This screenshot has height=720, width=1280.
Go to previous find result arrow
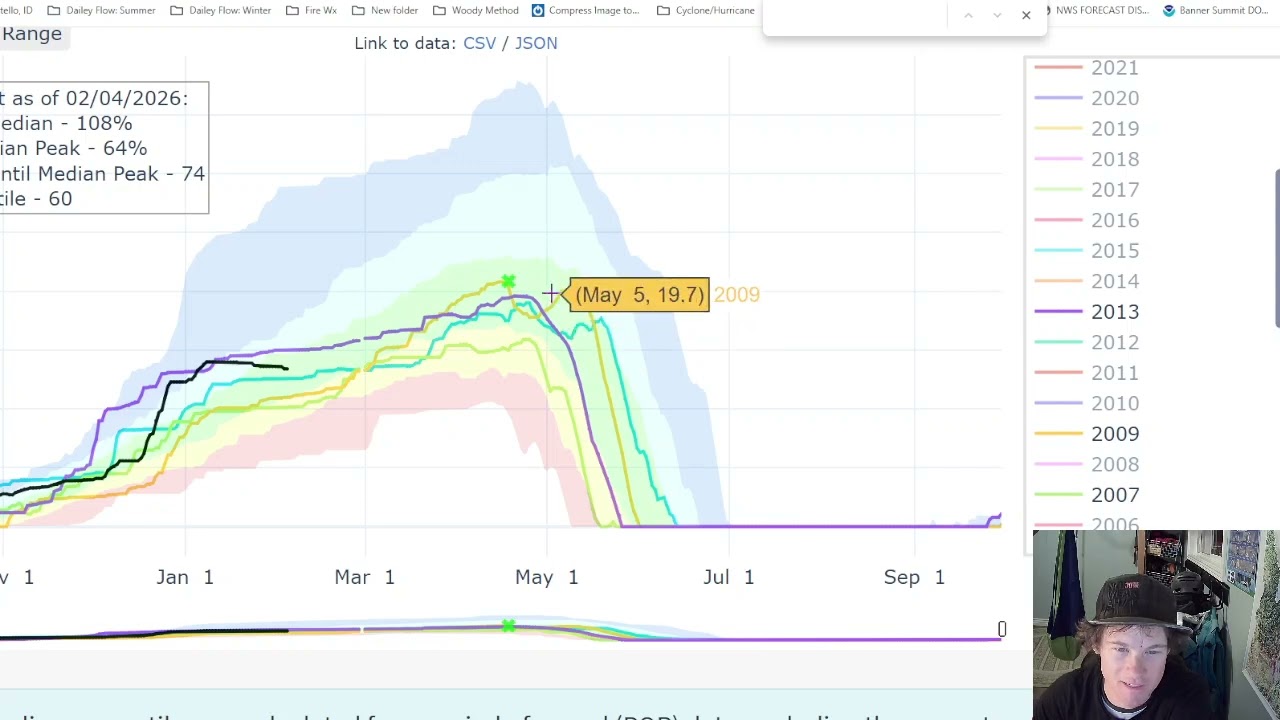point(968,15)
